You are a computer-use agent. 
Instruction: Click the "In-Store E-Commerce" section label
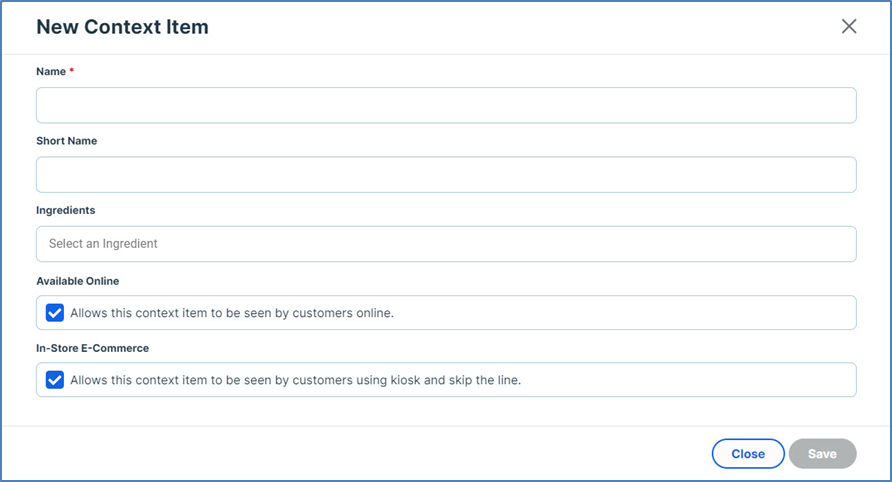click(x=92, y=348)
